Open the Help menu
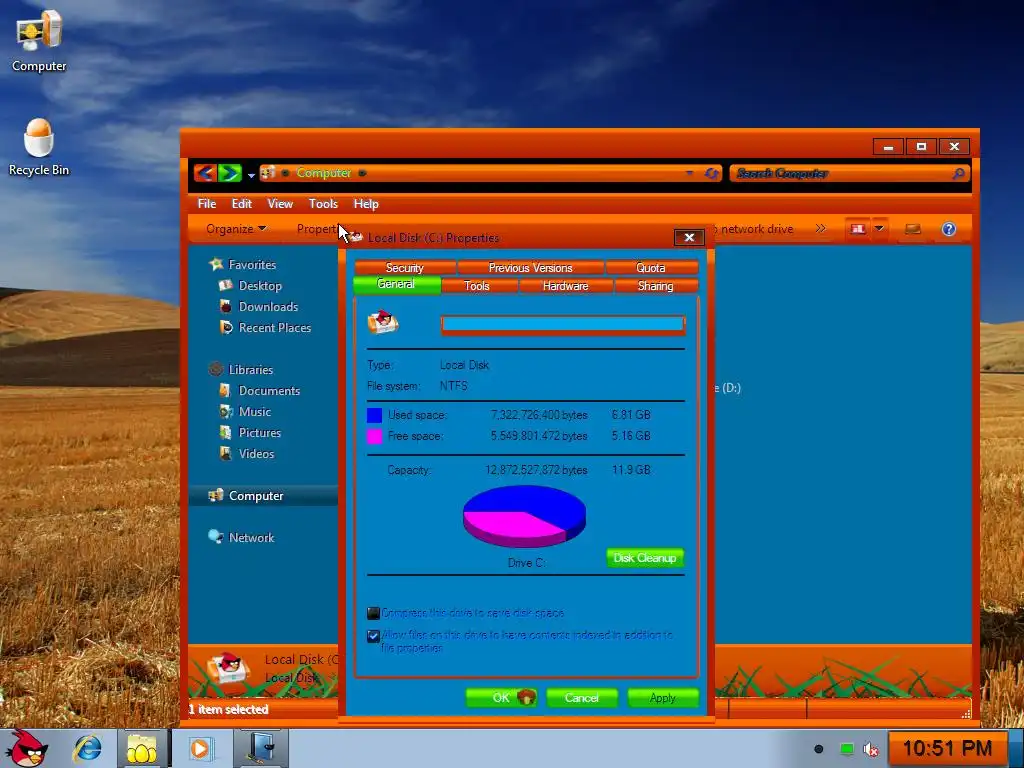Screen dimensions: 1024x768 tap(366, 204)
